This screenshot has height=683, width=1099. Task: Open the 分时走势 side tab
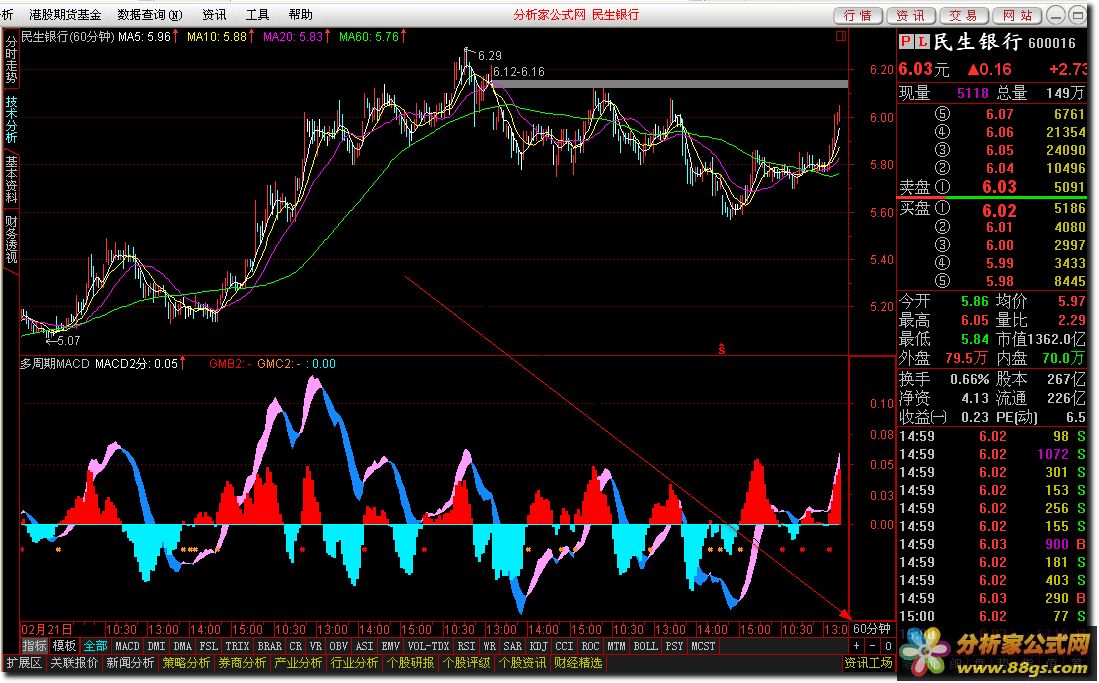pos(11,60)
